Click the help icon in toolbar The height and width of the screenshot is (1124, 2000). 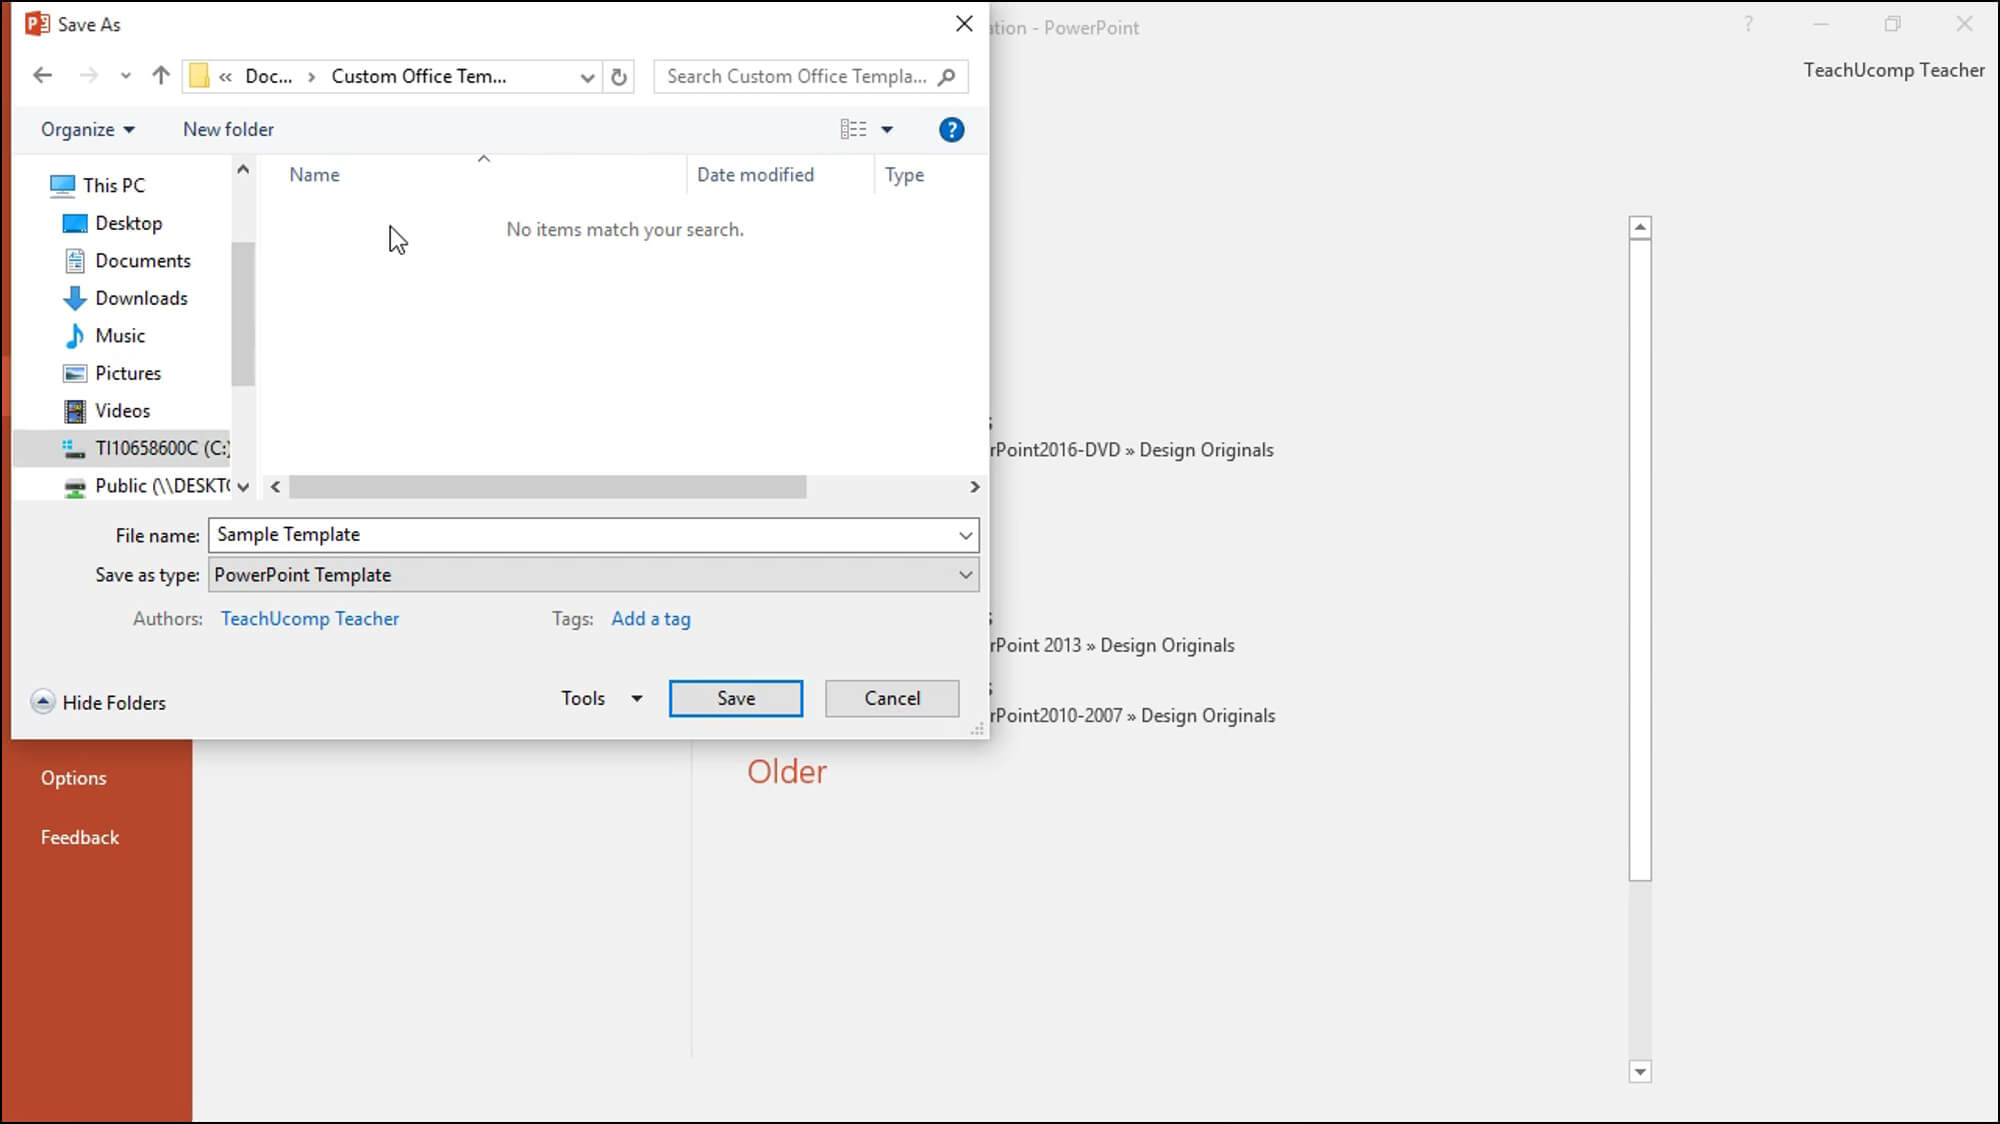951,129
